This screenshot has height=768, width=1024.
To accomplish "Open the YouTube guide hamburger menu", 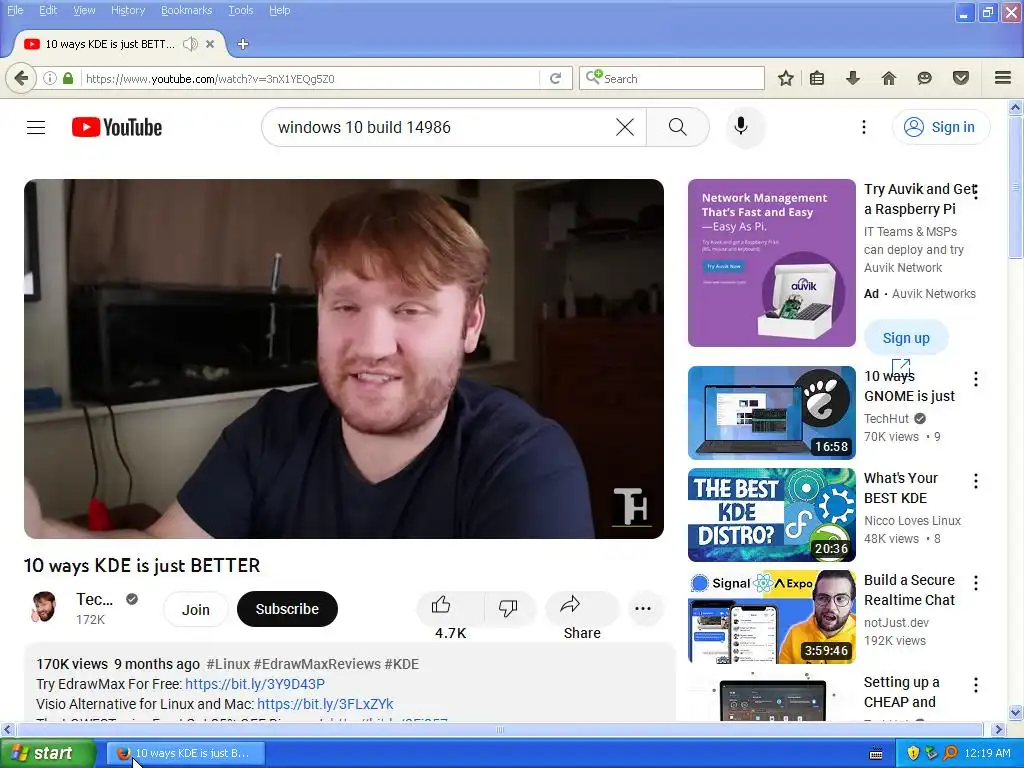I will [x=36, y=127].
